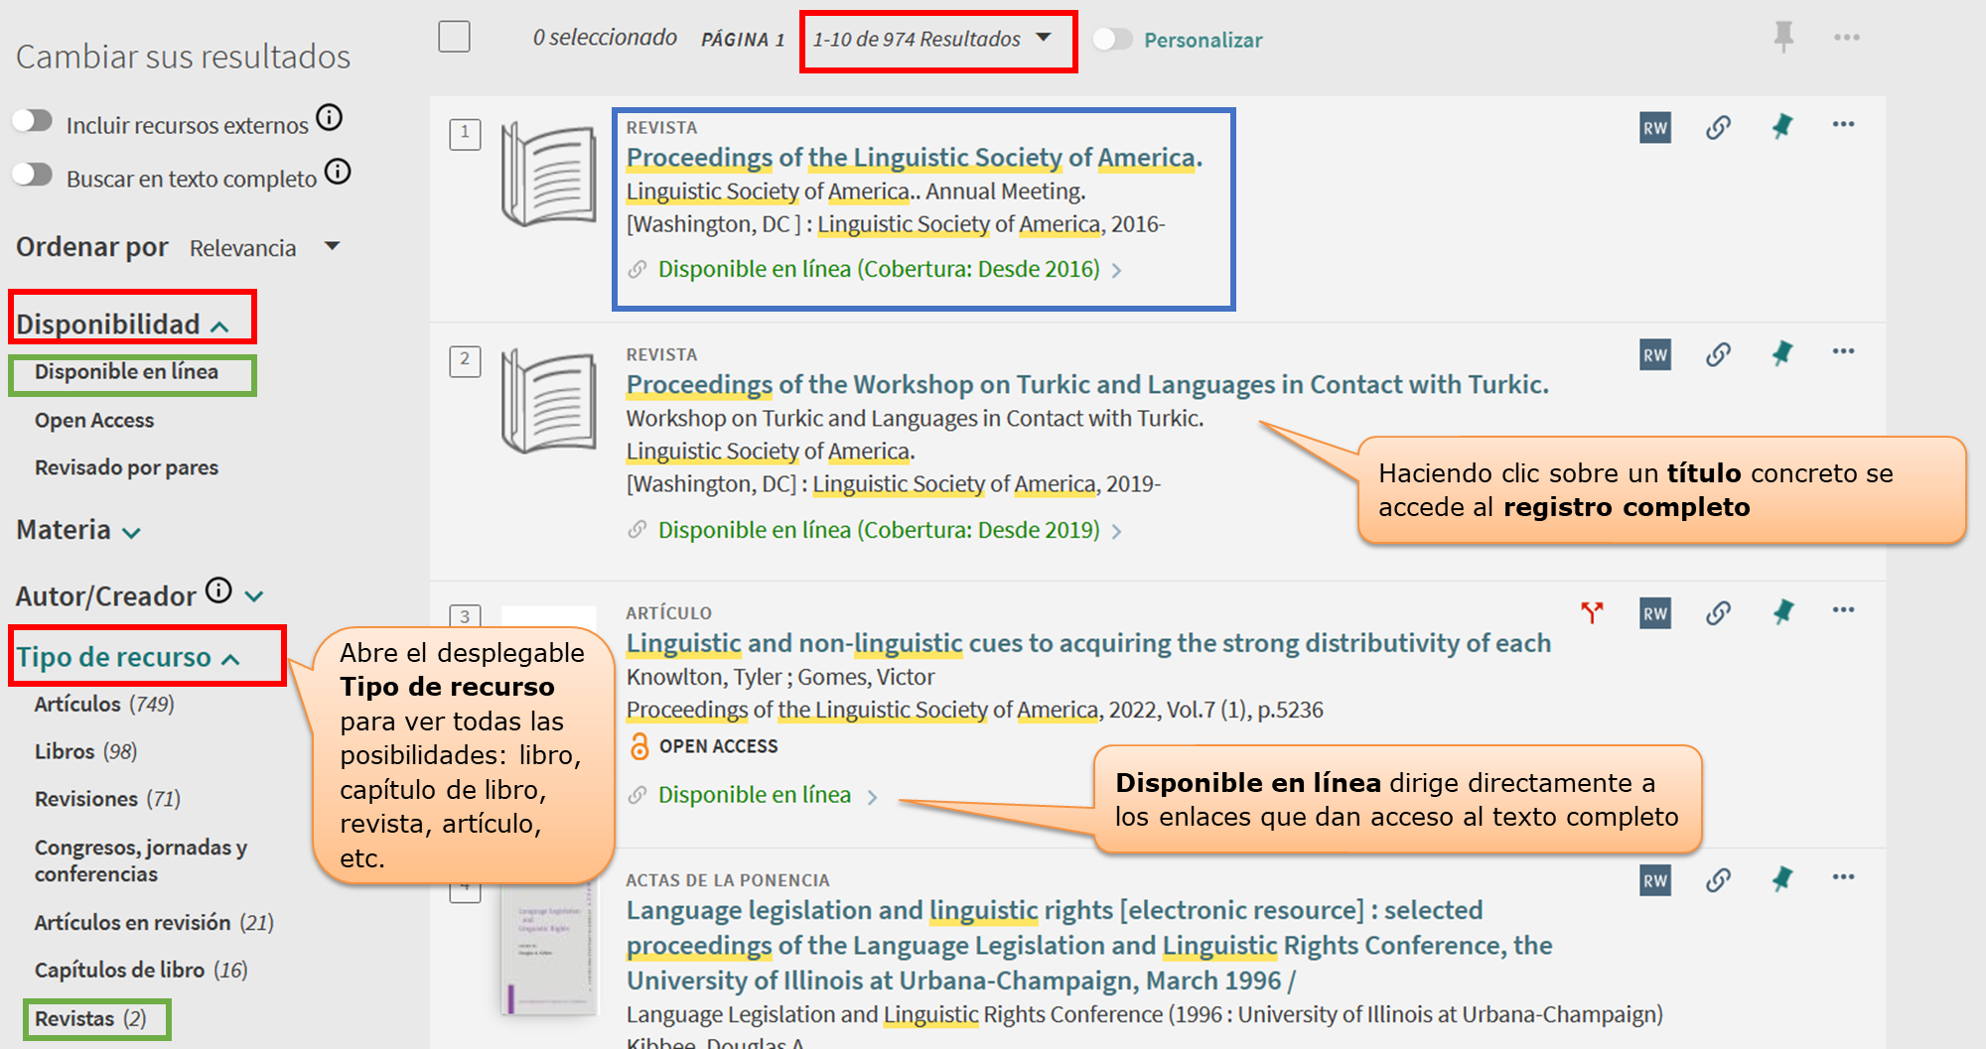The image size is (1986, 1049).
Task: Click RW RefWorks icon on first result
Action: click(1654, 128)
